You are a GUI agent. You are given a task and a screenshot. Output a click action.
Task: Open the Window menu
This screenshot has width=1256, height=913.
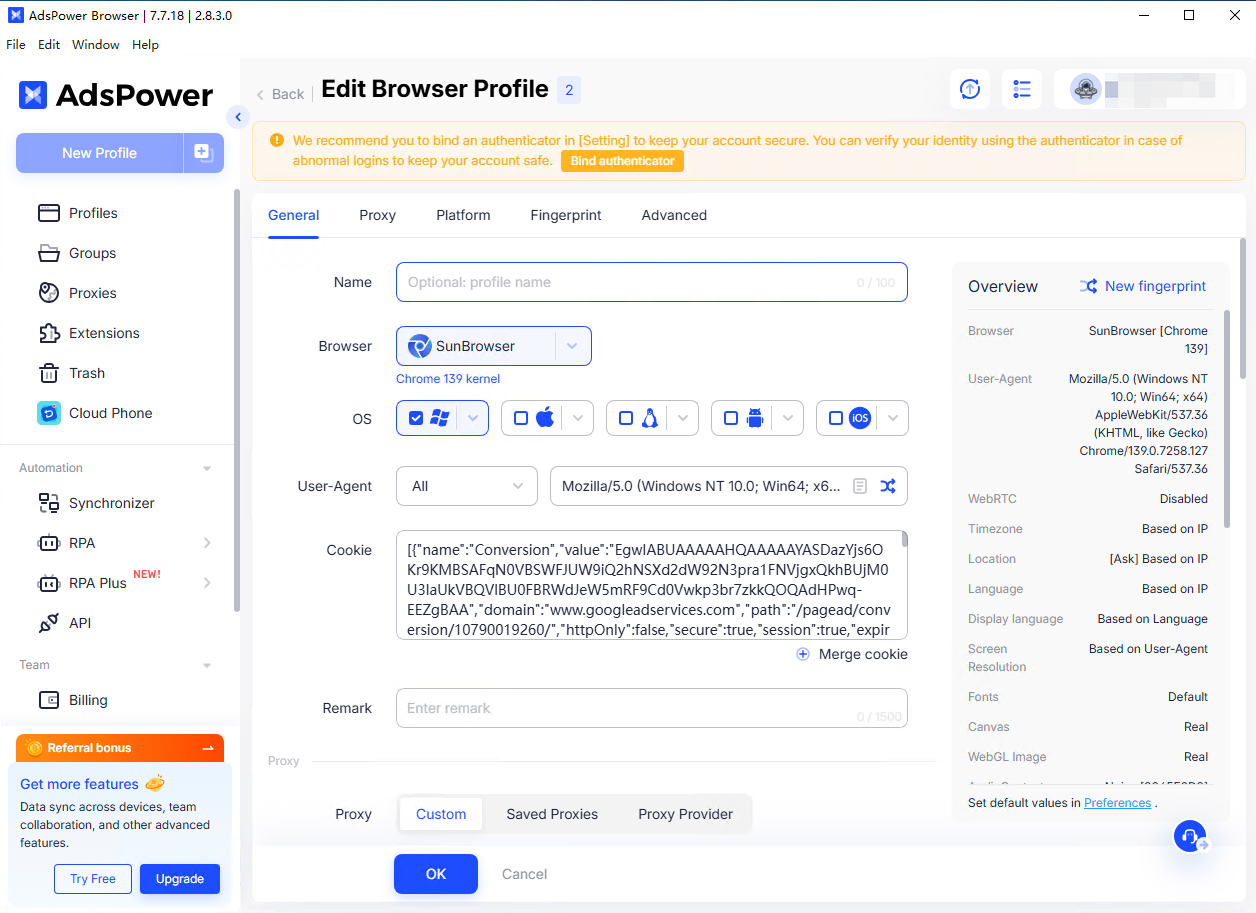96,45
